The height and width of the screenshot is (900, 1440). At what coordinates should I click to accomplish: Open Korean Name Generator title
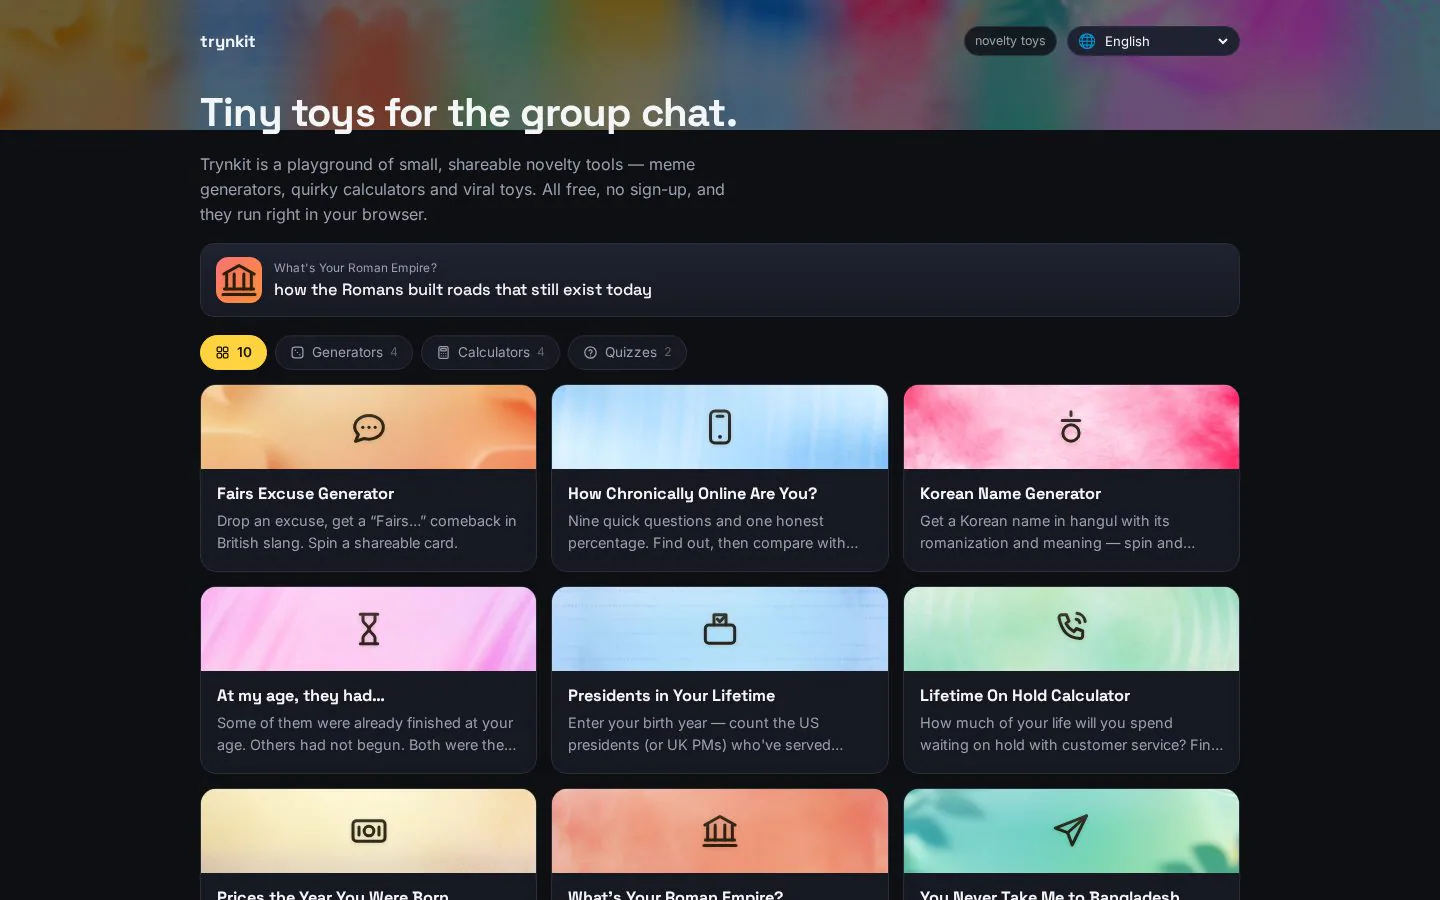pos(1010,494)
